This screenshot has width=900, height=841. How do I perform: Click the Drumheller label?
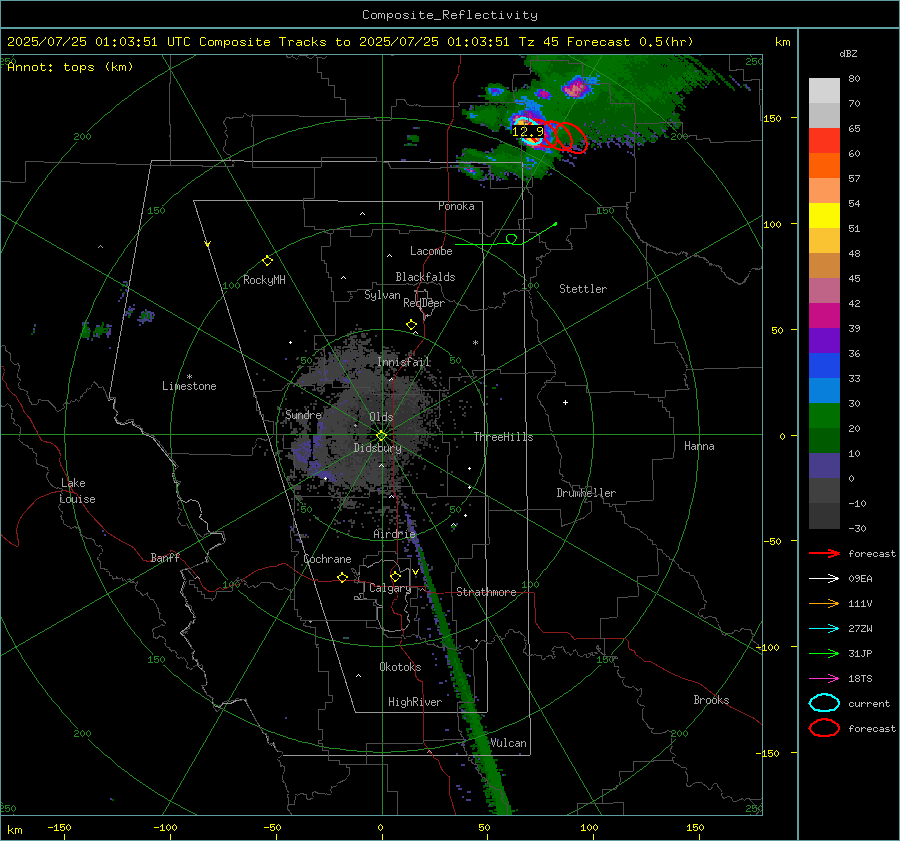(x=586, y=493)
